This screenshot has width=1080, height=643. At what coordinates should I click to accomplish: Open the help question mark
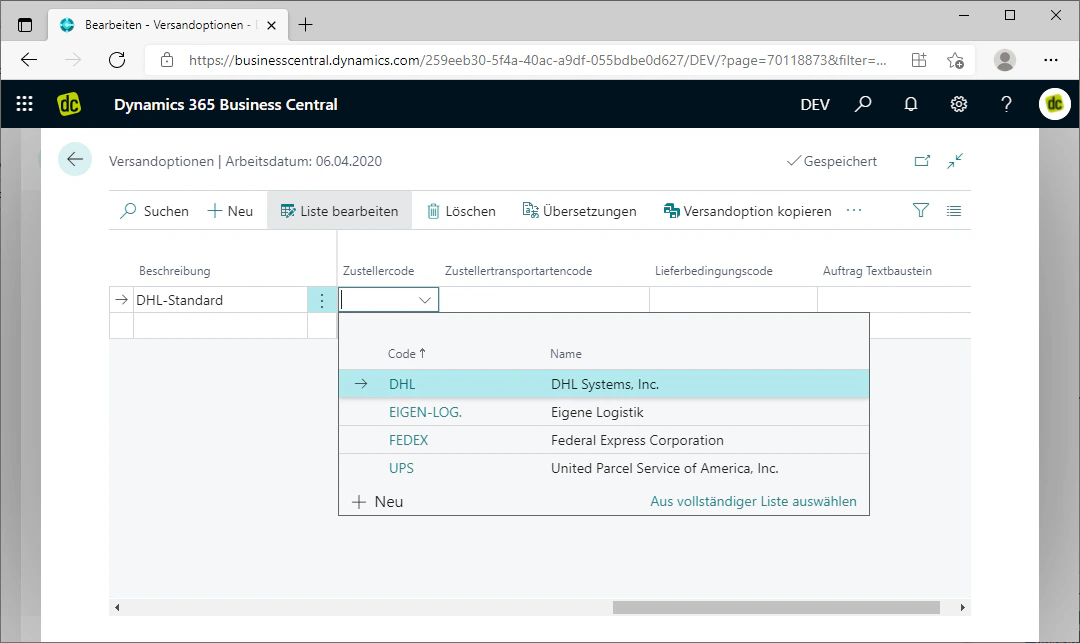[1006, 104]
